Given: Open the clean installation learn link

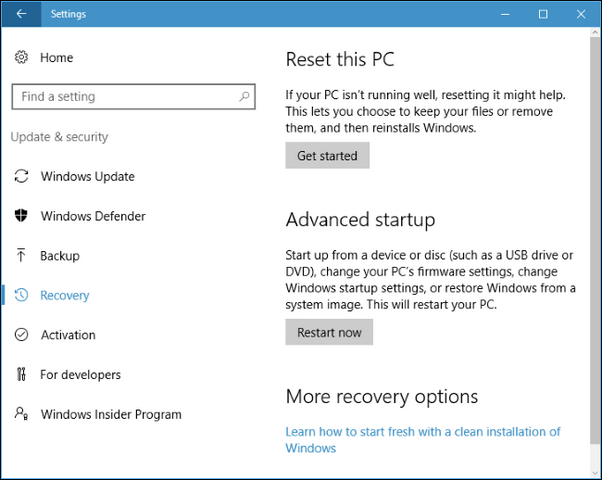Looking at the screenshot, I should click(x=423, y=439).
